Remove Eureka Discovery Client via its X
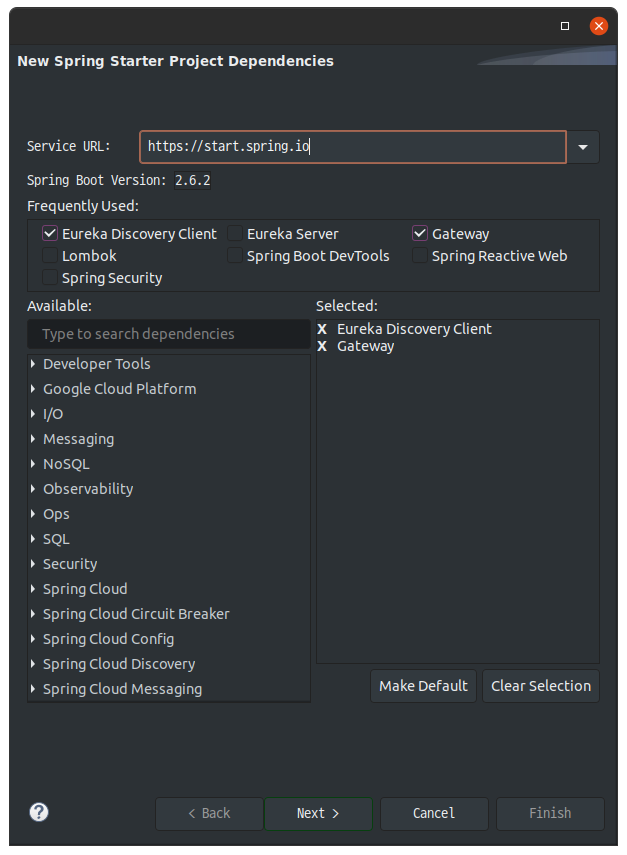Viewport: 627px width, 855px height. click(322, 329)
